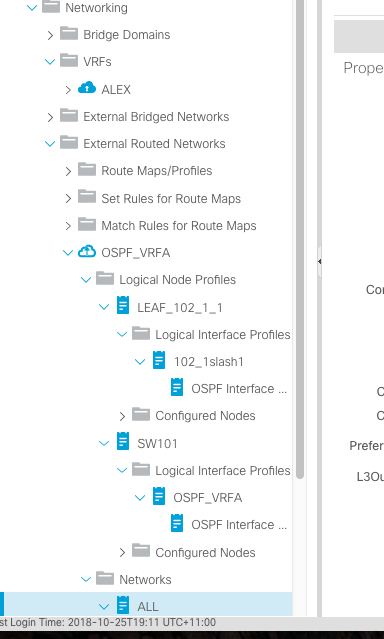
Task: Click icon of OSPF Interface under OSPF_VRFA profile
Action: 177,523
